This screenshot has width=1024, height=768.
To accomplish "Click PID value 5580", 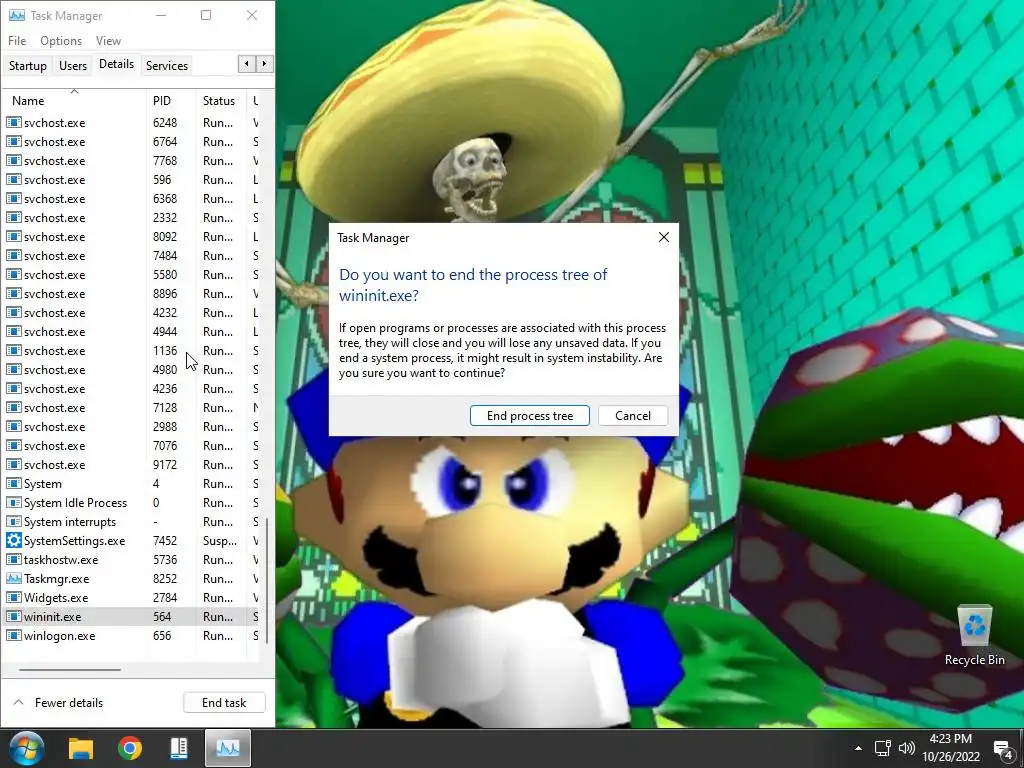I will [165, 275].
